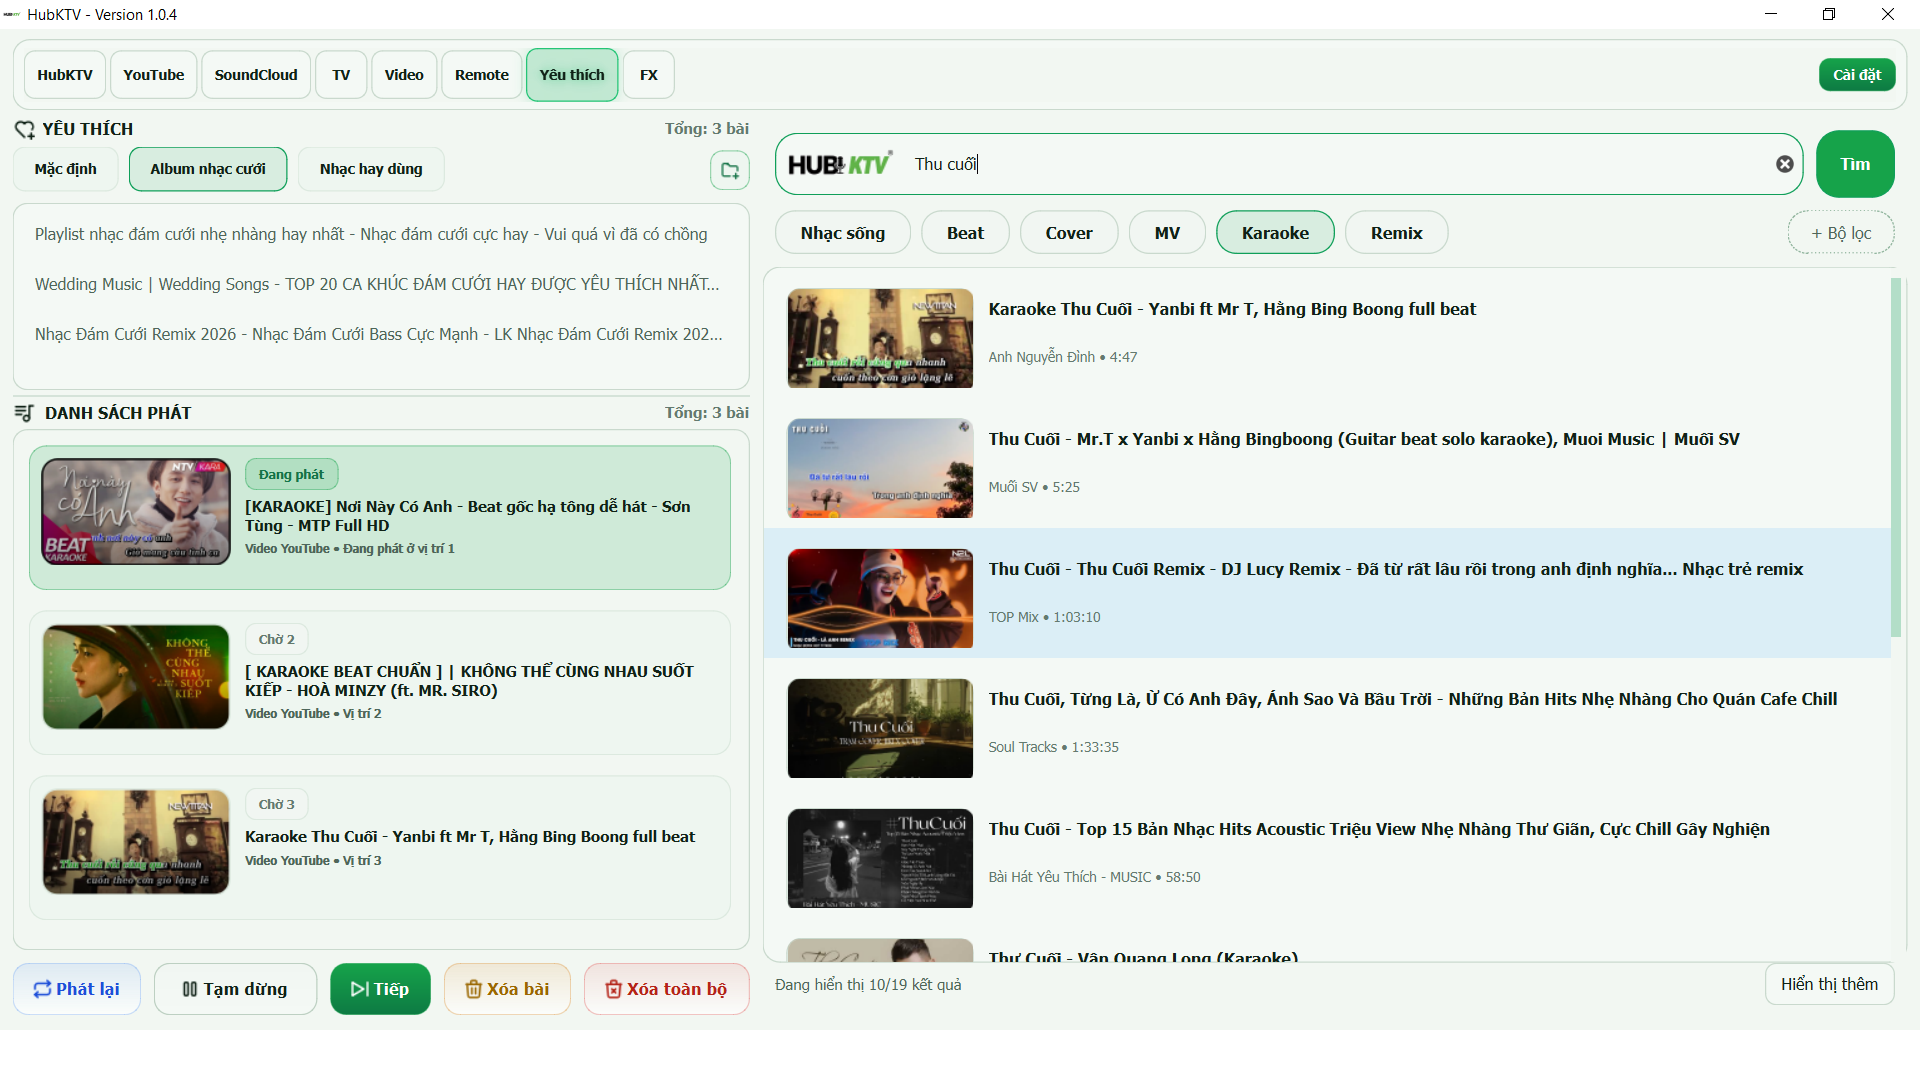Close the HubKTV window

click(1888, 14)
